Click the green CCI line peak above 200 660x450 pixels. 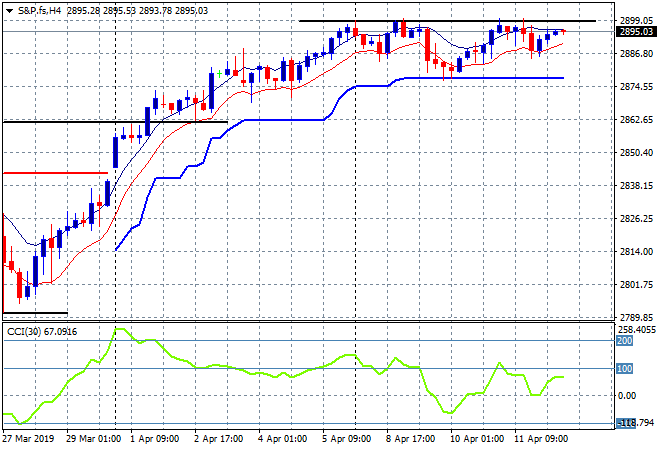[120, 329]
